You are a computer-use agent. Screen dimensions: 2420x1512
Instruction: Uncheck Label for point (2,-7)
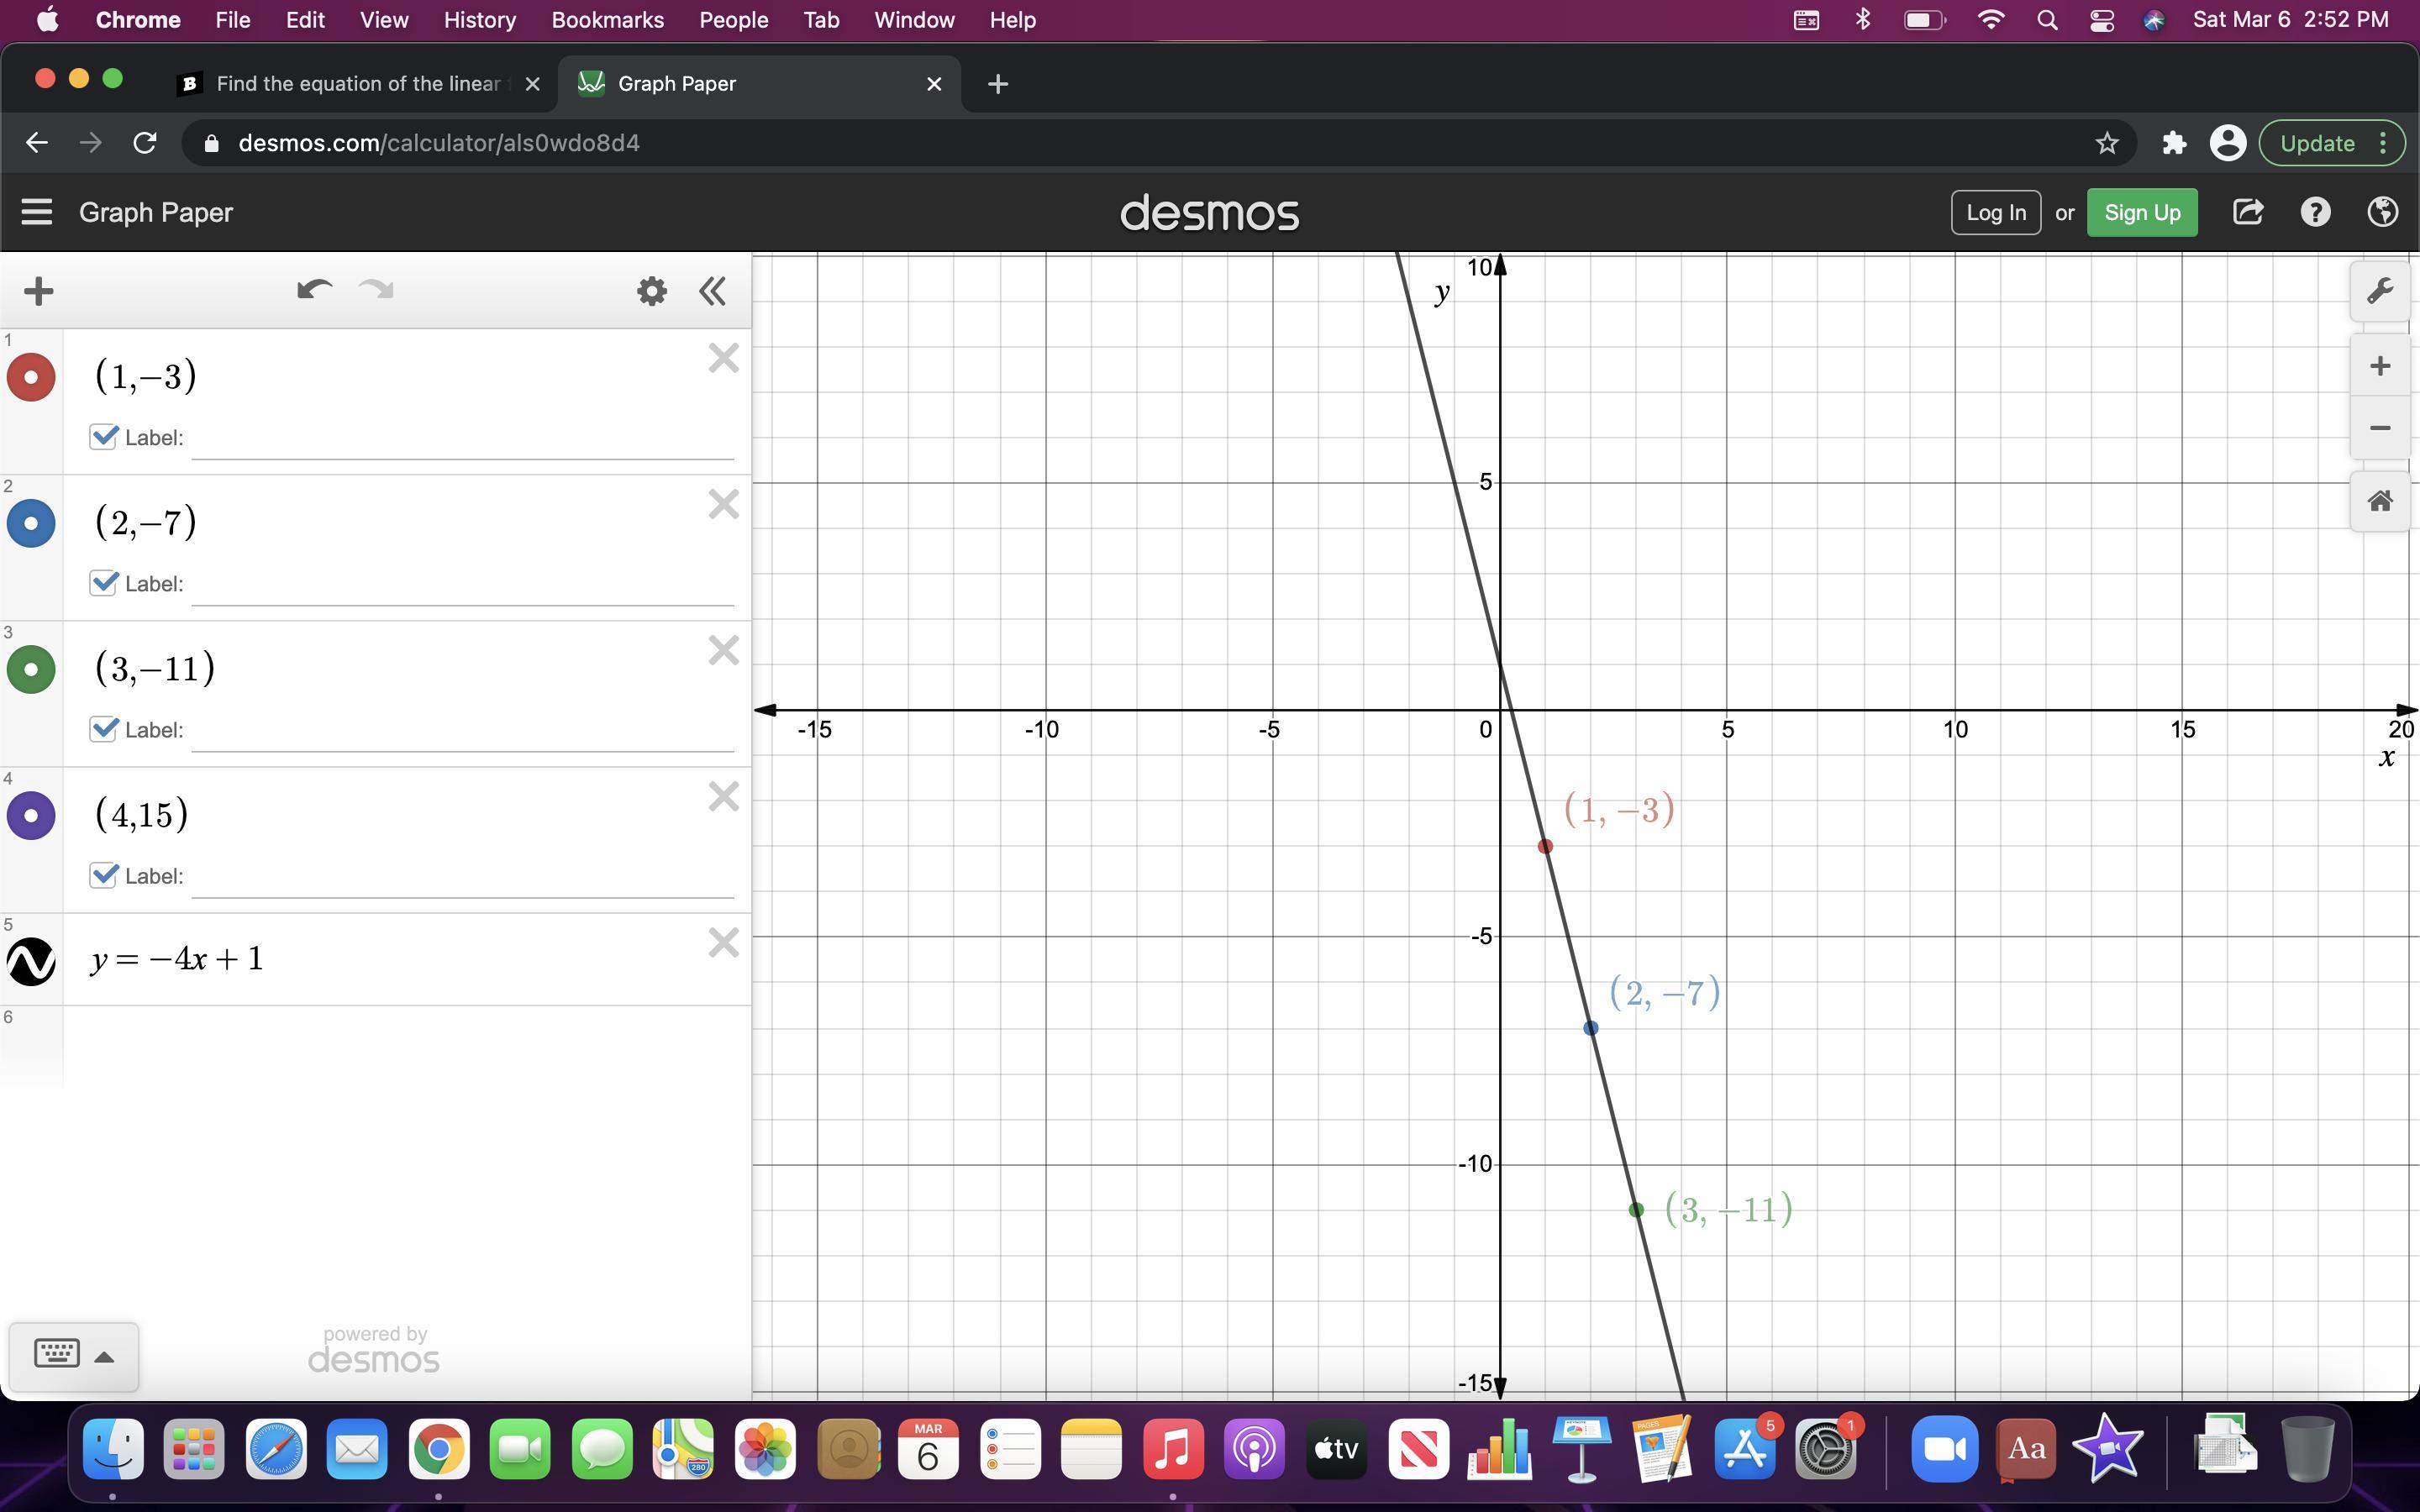pos(103,583)
